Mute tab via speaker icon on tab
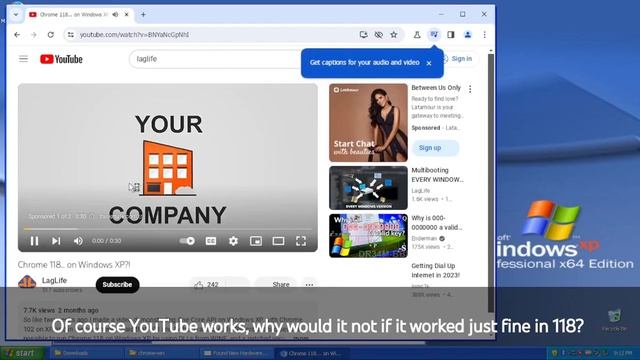Screen dimensions: 640x360 click(116, 15)
